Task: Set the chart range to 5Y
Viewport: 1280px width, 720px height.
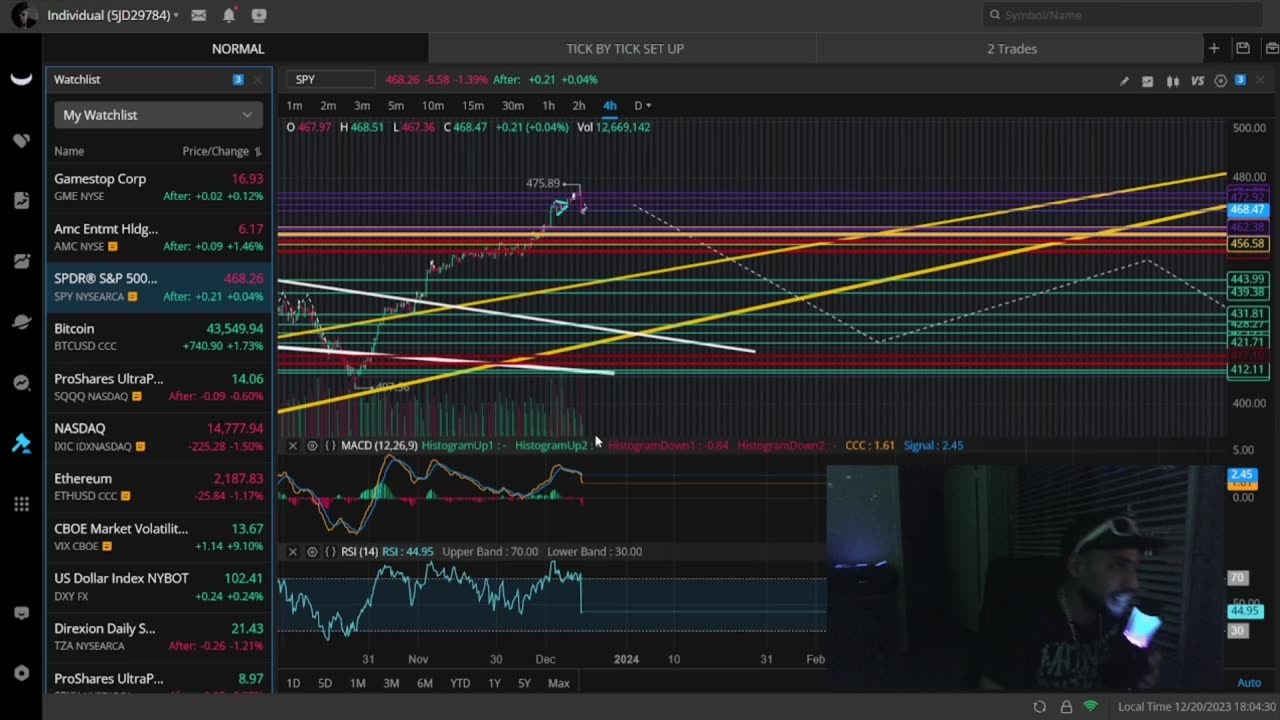Action: pyautogui.click(x=524, y=684)
